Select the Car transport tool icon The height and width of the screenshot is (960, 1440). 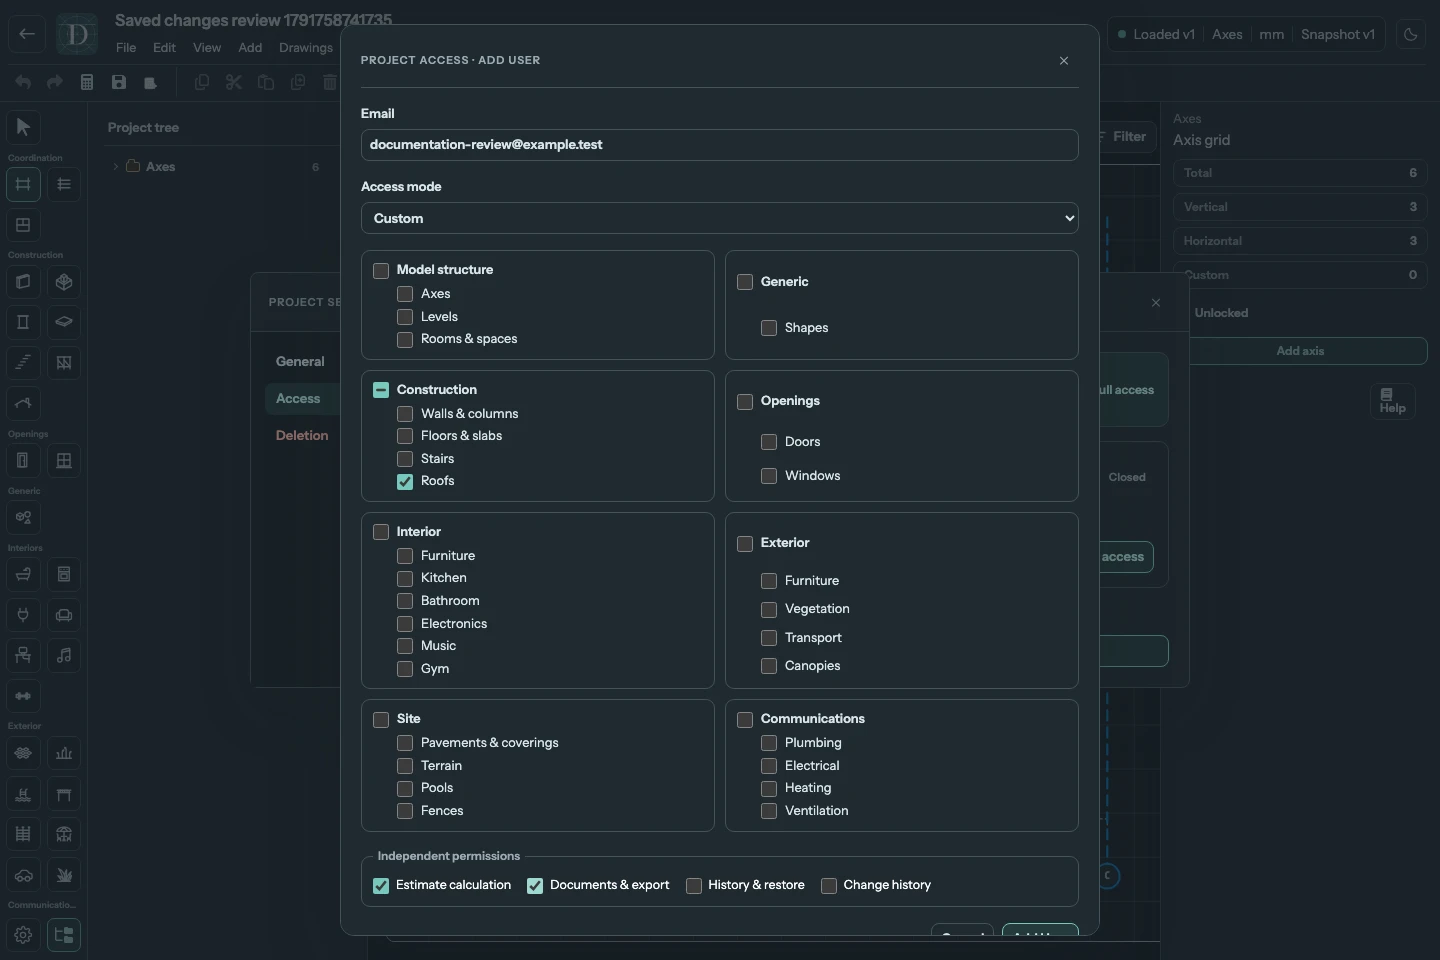23,875
